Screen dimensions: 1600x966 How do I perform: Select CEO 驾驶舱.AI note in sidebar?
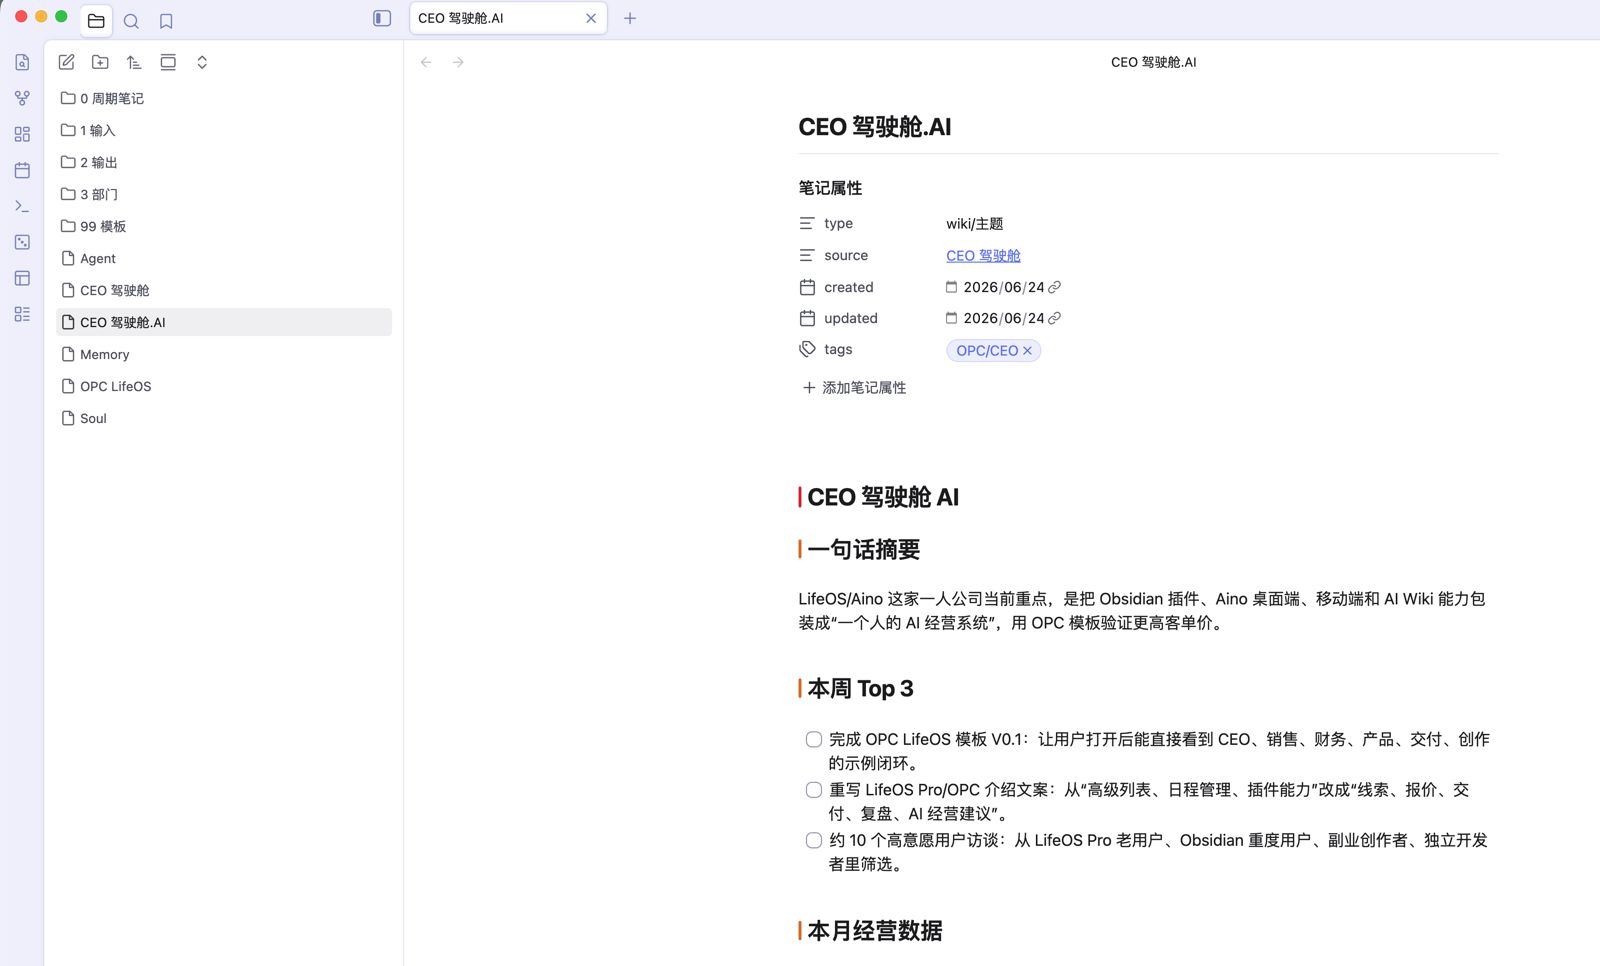[224, 322]
